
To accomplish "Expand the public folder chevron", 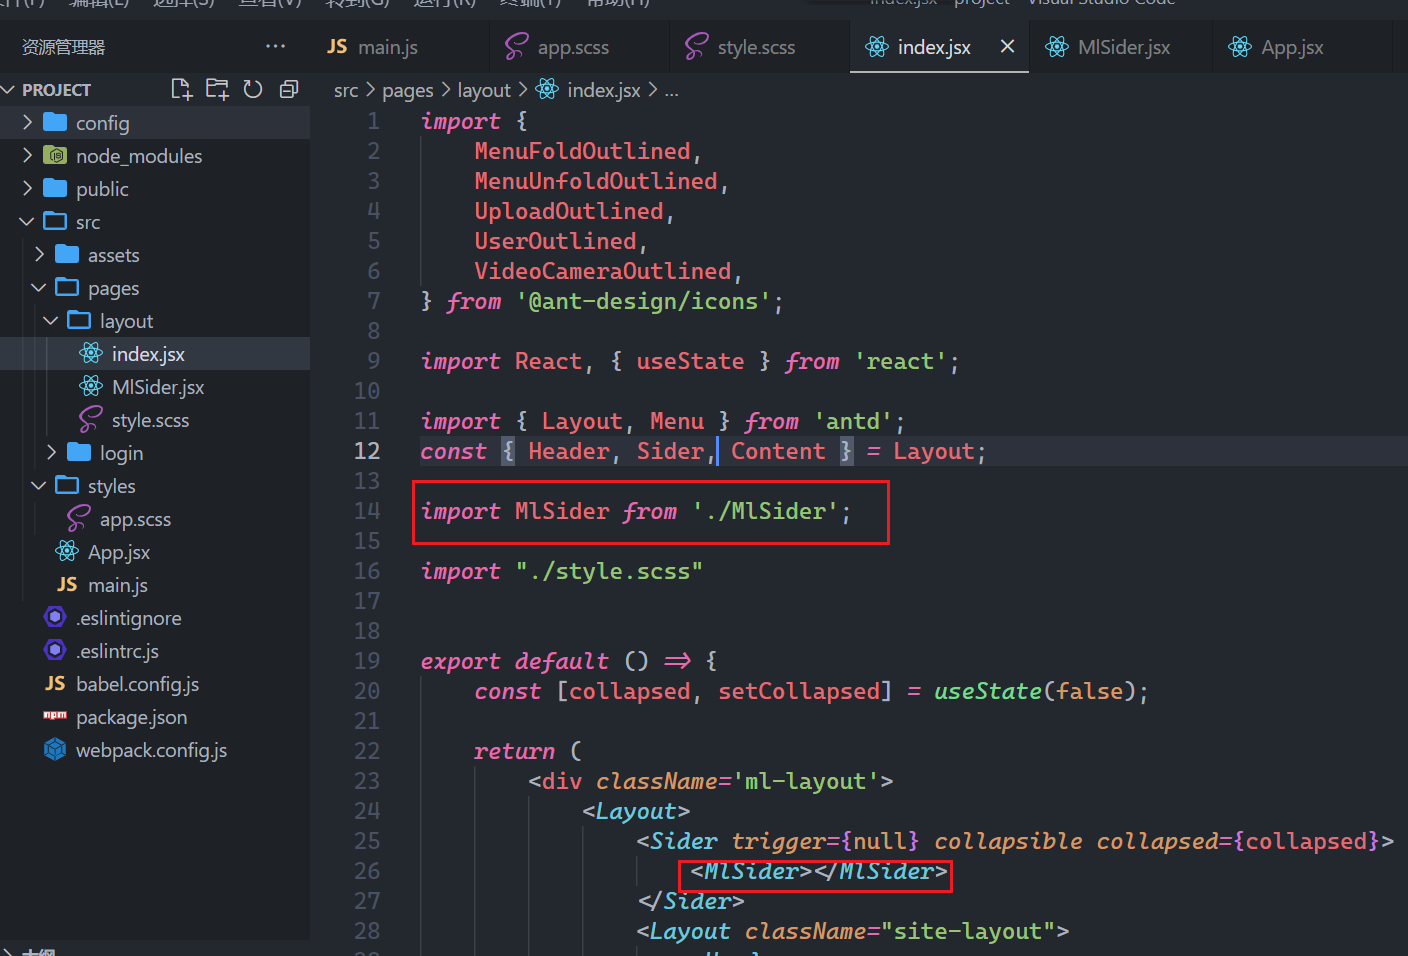I will (27, 189).
